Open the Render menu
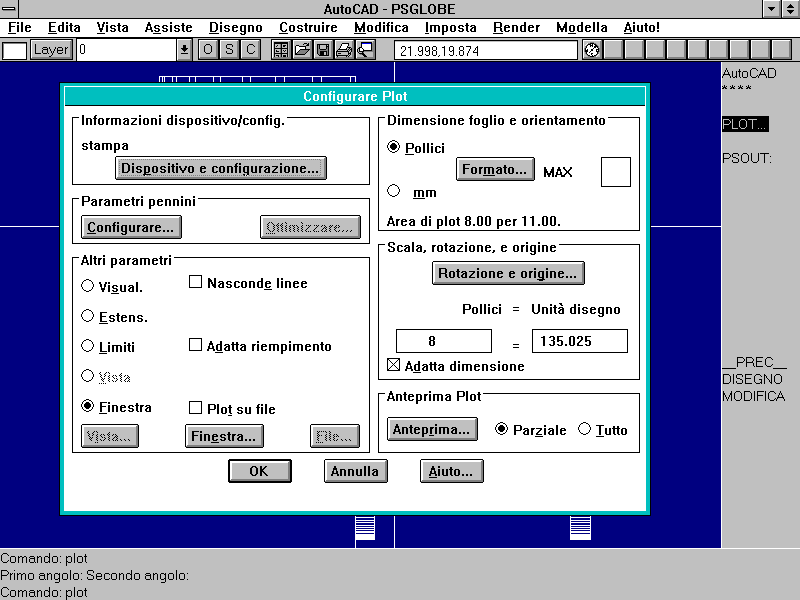This screenshot has width=800, height=600. (516, 28)
